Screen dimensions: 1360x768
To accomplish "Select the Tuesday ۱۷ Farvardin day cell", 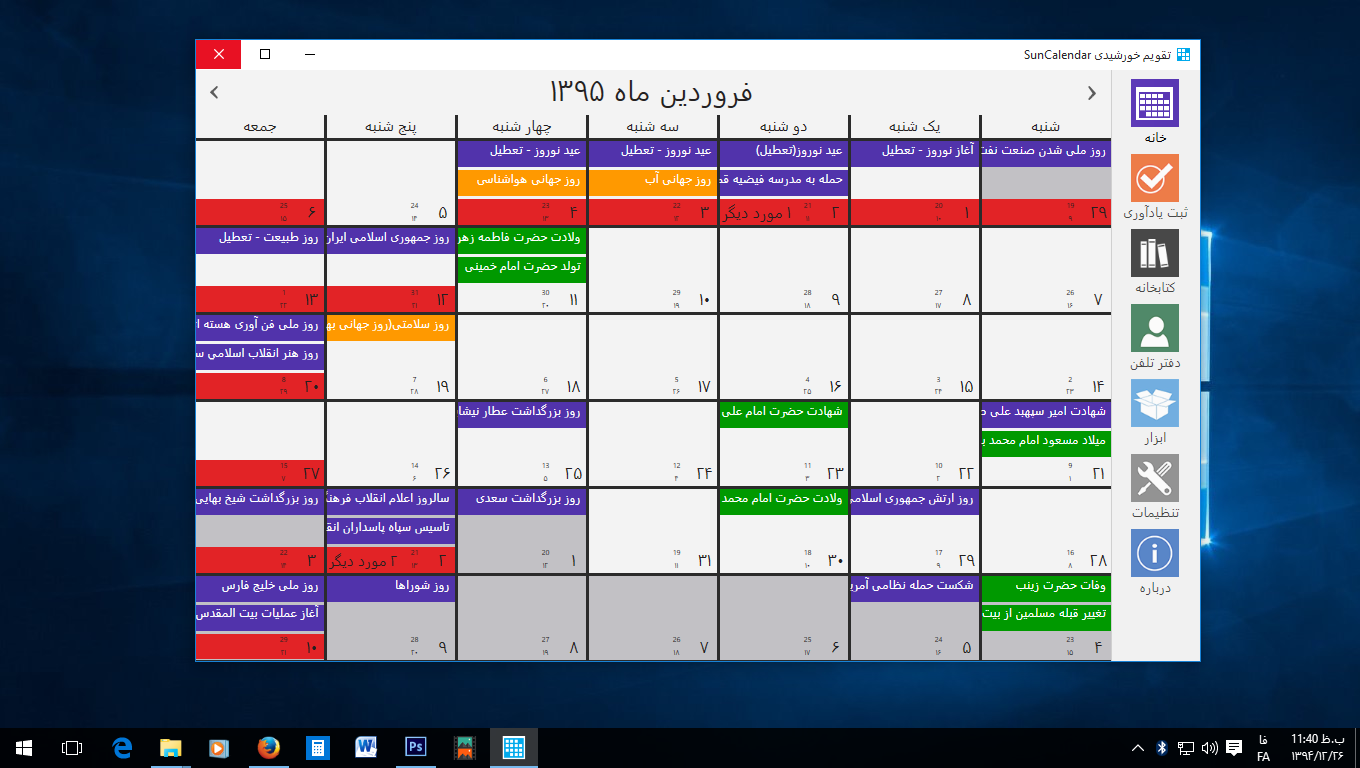I will click(x=652, y=356).
